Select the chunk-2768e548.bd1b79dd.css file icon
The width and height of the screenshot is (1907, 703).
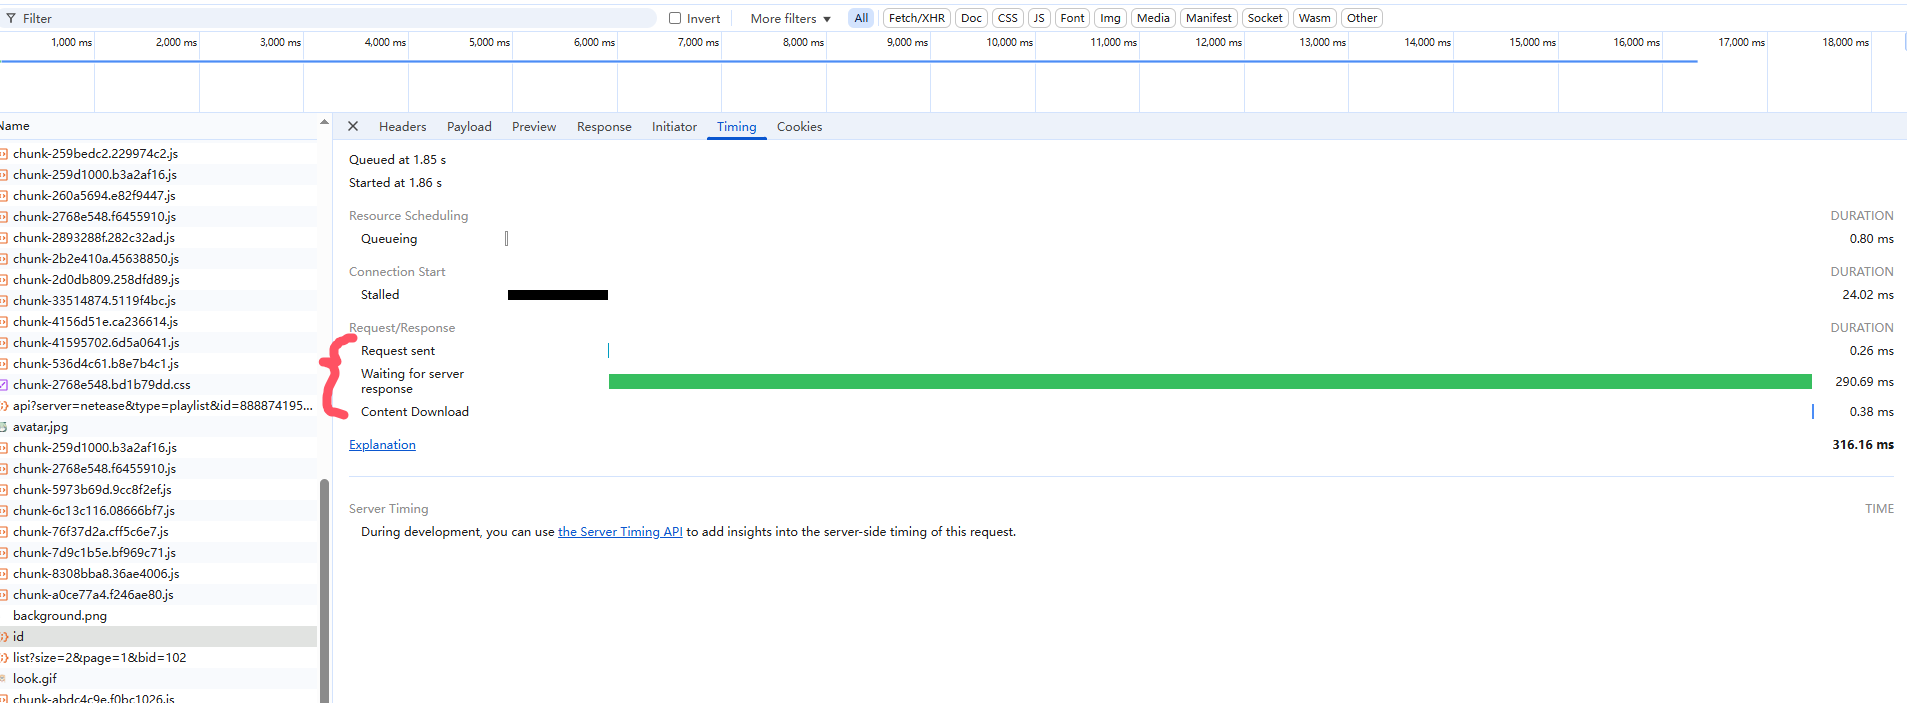(4, 385)
